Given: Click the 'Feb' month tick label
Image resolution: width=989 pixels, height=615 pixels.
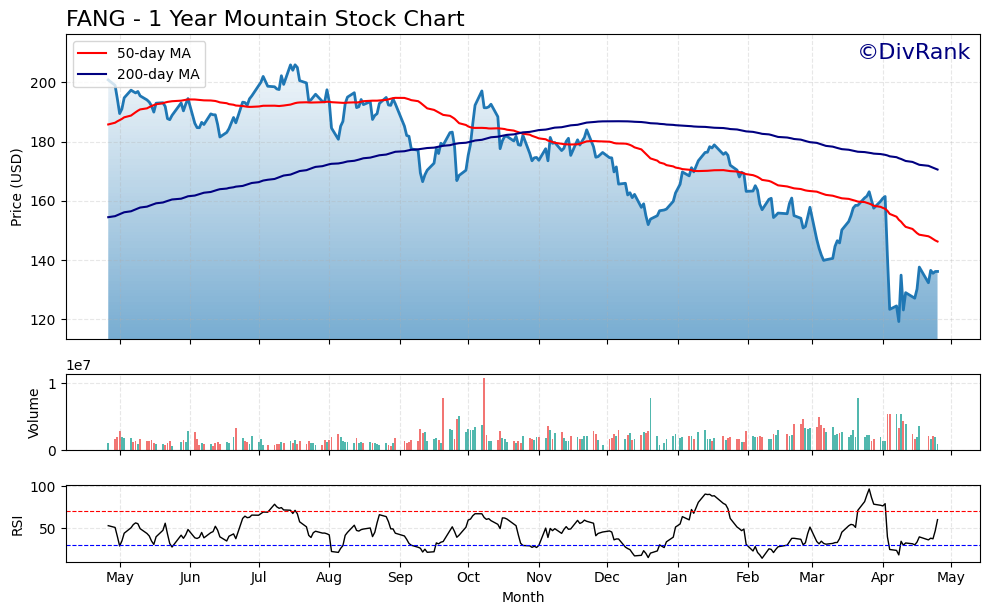Looking at the screenshot, I should pos(747,577).
